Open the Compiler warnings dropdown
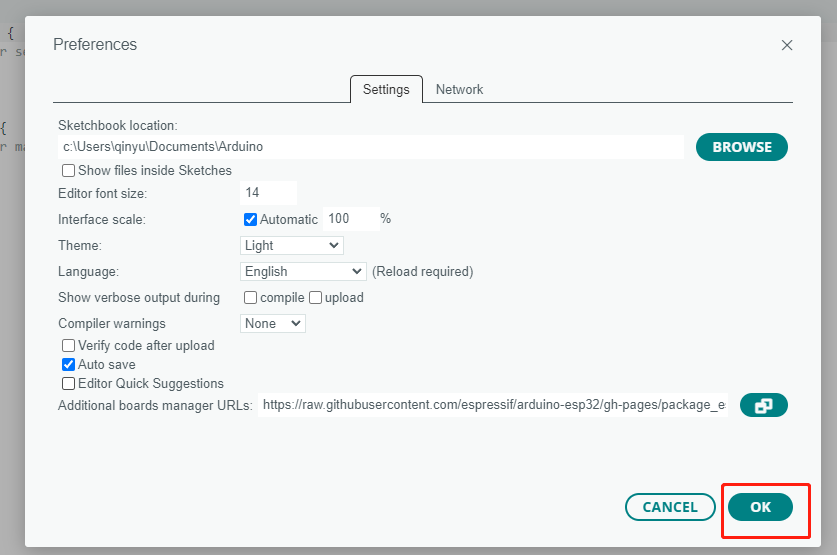This screenshot has height=555, width=837. 273,323
